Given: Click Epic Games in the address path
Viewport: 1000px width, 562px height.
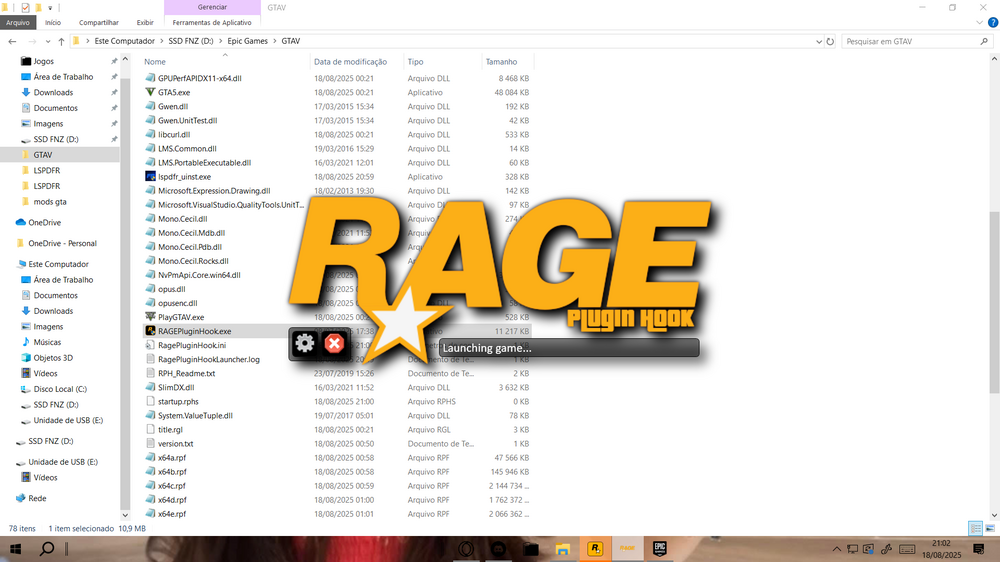Looking at the screenshot, I should [247, 41].
